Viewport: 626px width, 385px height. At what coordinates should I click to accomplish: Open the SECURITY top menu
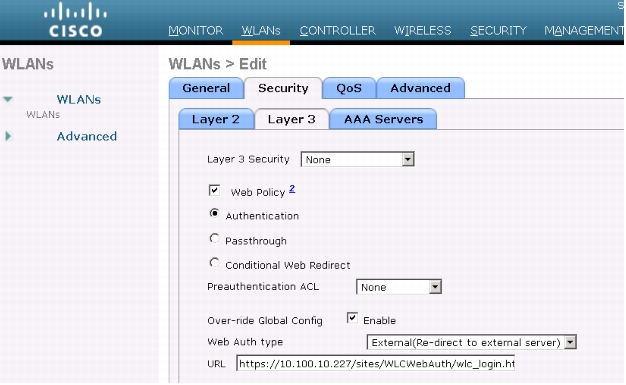coord(498,30)
